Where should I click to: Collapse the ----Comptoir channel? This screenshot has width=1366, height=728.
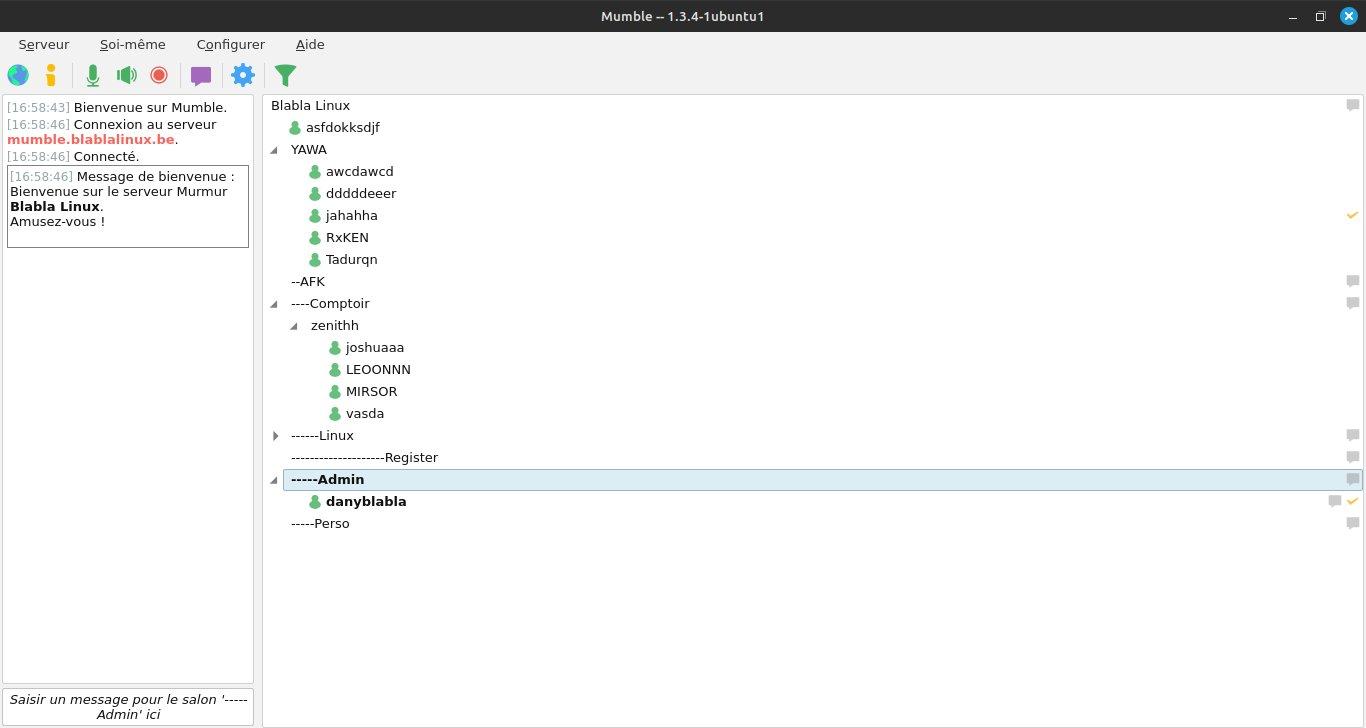click(275, 304)
